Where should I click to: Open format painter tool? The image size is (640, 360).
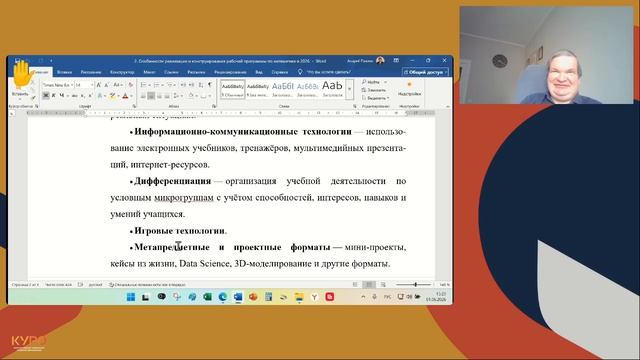(x=33, y=98)
